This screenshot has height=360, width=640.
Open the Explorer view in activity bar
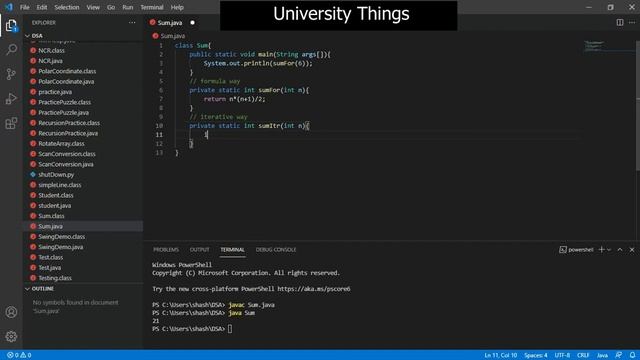coord(11,26)
